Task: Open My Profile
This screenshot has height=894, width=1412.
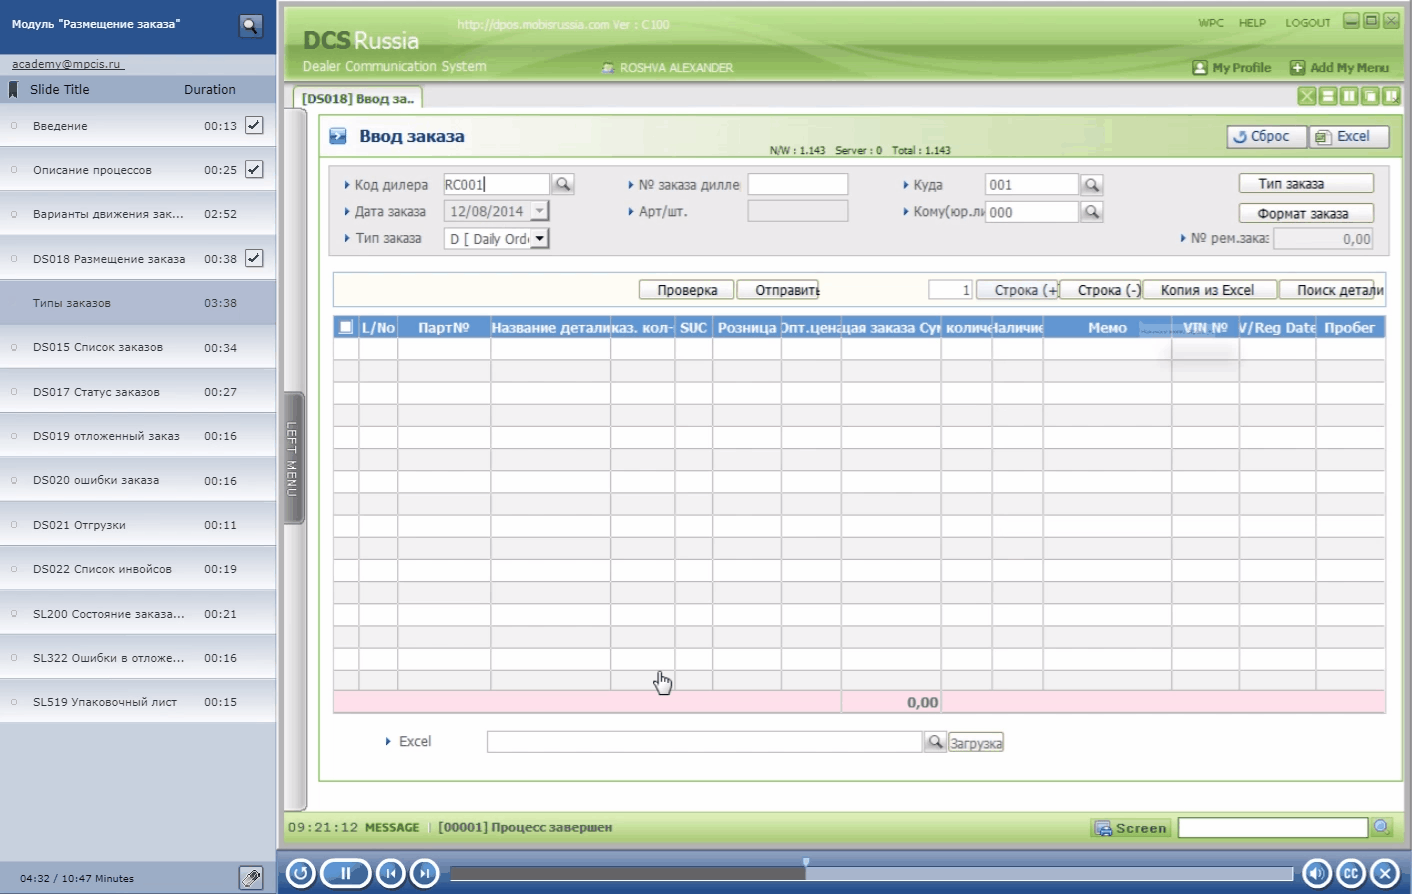Action: coord(1232,67)
